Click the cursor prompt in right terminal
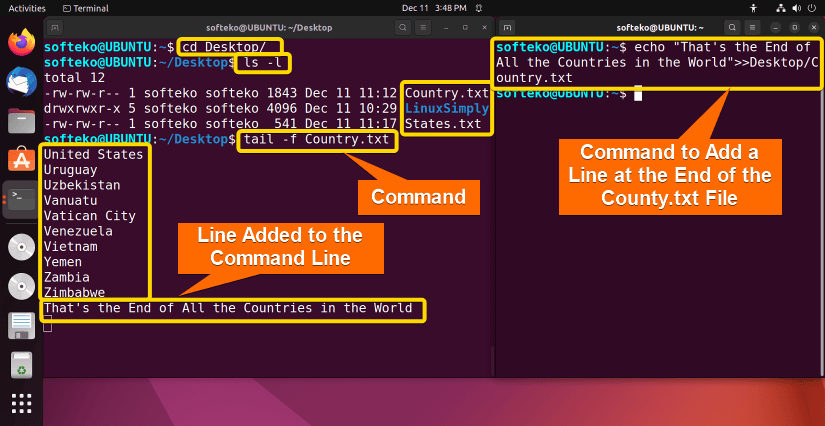This screenshot has height=426, width=825. 638,94
